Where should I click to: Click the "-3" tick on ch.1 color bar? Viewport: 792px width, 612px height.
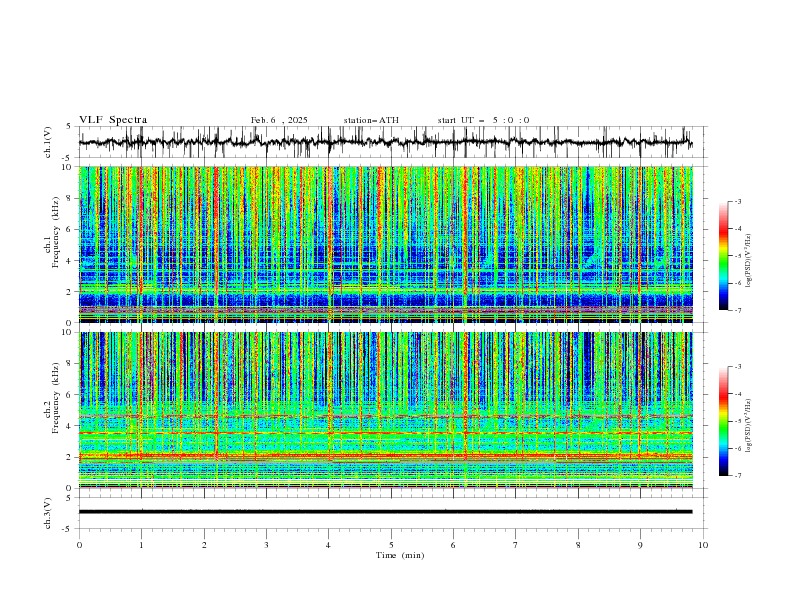[x=738, y=201]
